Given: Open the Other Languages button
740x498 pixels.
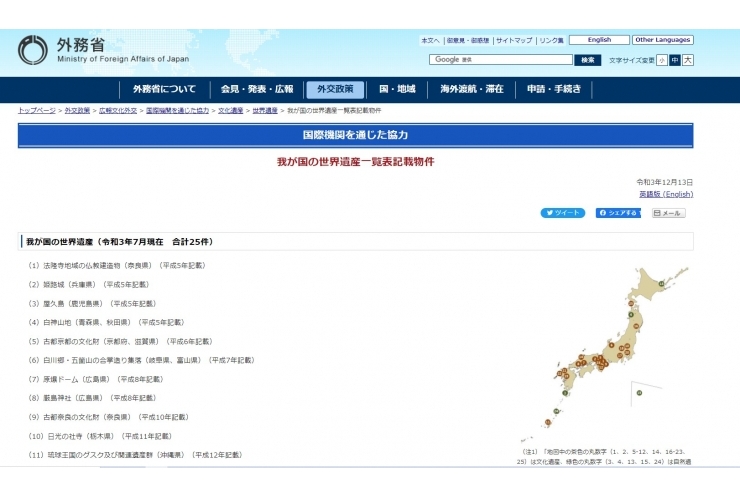Looking at the screenshot, I should click(663, 40).
